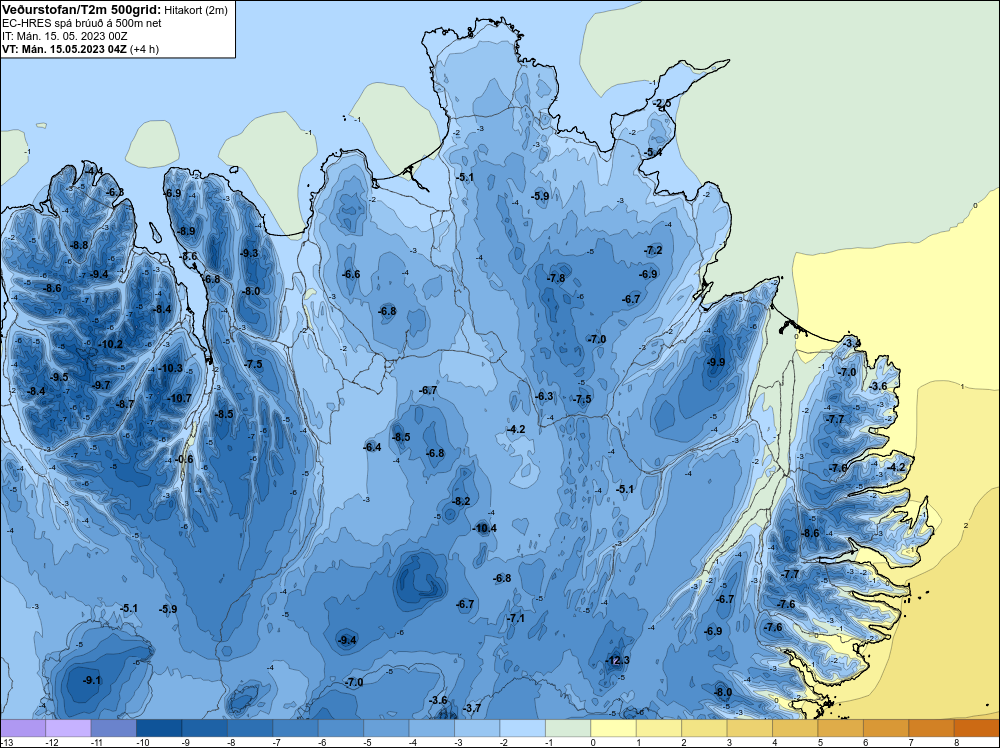Click yellow legend swatch between 0 and 1

614,728
